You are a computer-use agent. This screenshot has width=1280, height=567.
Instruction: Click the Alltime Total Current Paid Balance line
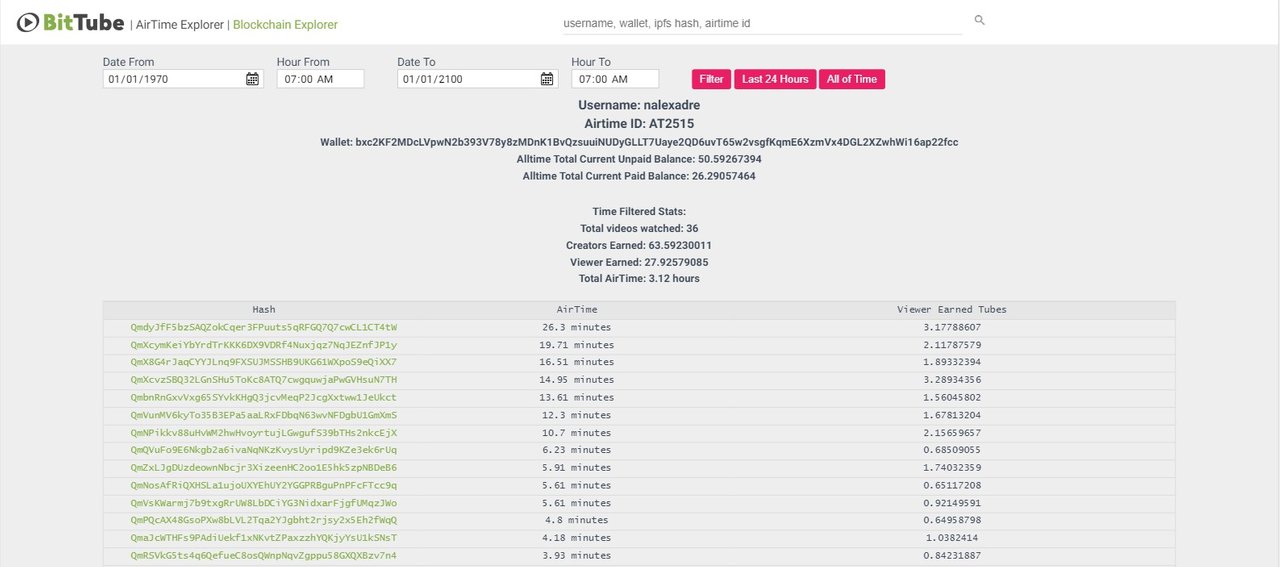point(639,176)
